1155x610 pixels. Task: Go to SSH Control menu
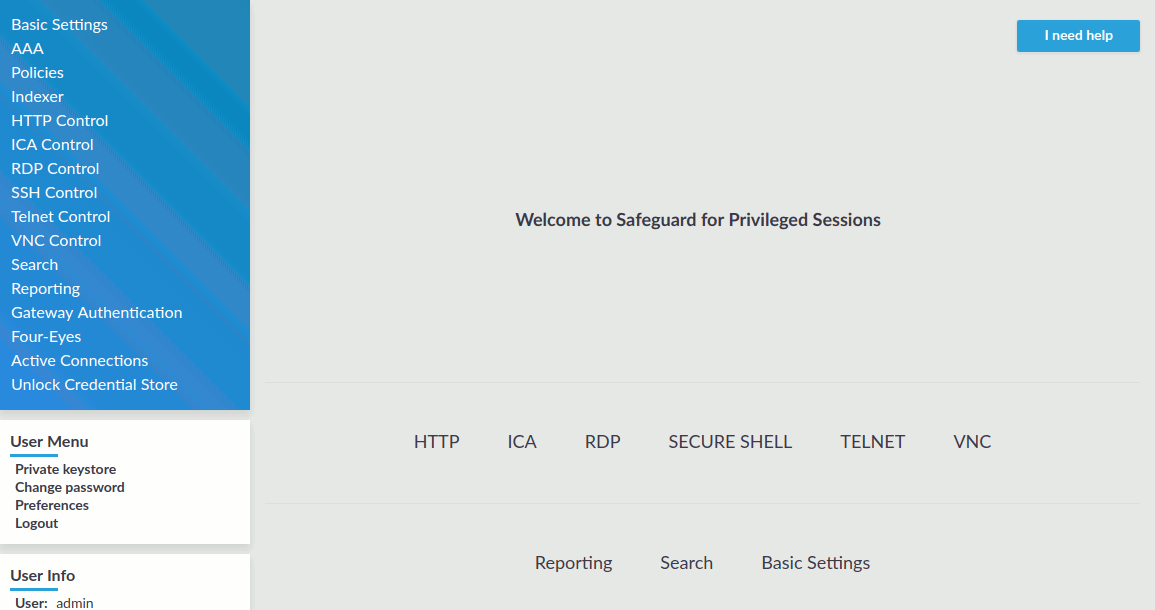54,192
